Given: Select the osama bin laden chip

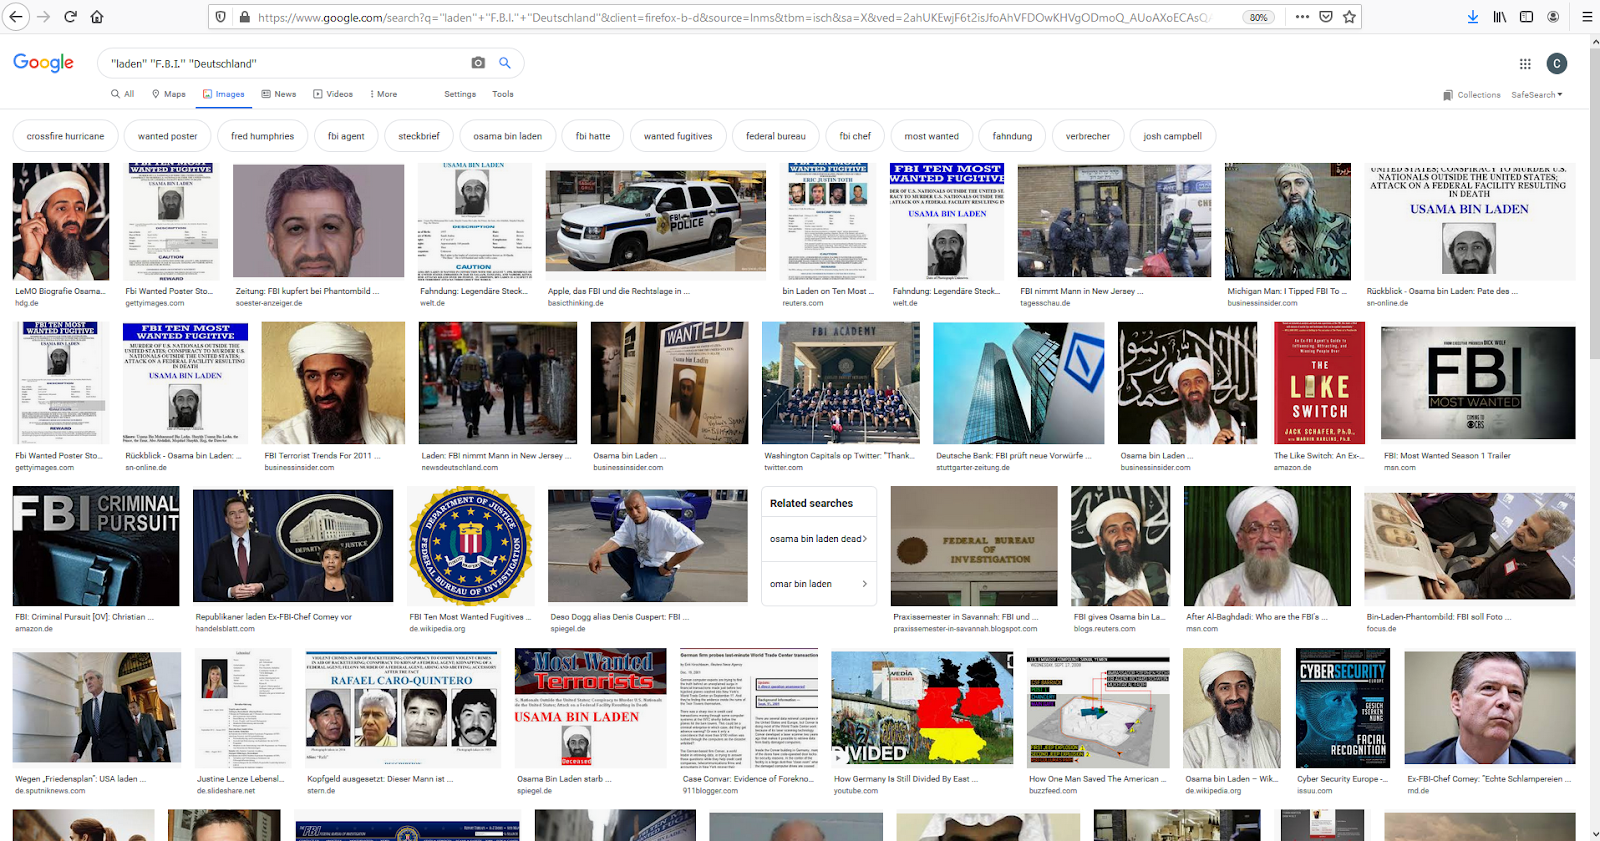Looking at the screenshot, I should pyautogui.click(x=508, y=136).
